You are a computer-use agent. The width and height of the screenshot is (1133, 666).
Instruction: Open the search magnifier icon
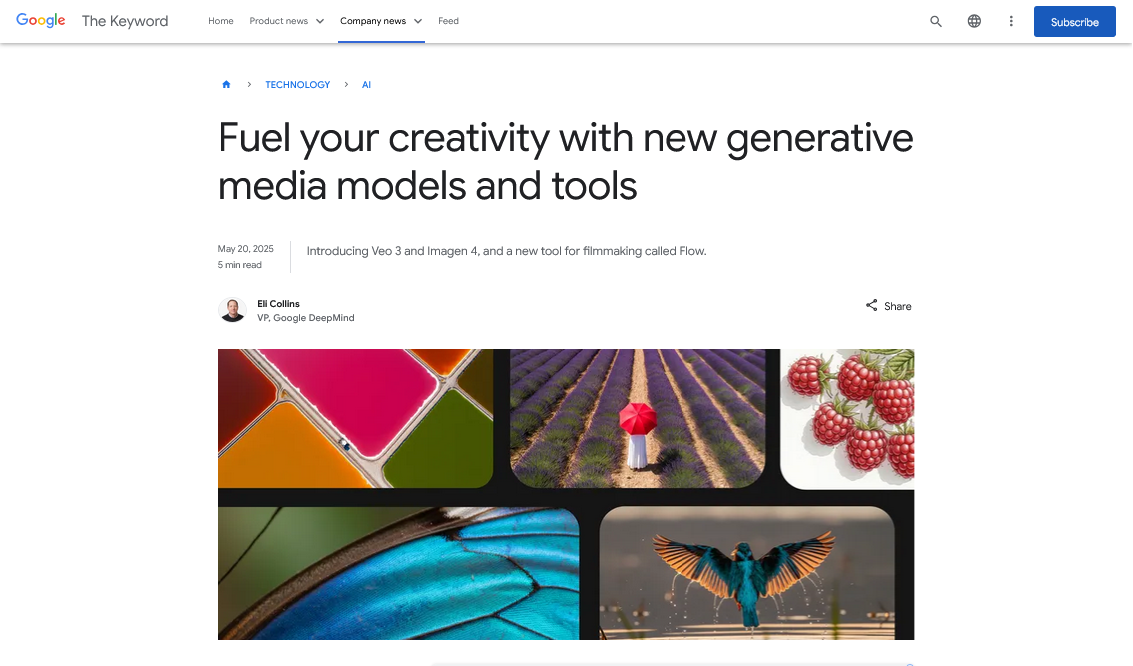[936, 22]
